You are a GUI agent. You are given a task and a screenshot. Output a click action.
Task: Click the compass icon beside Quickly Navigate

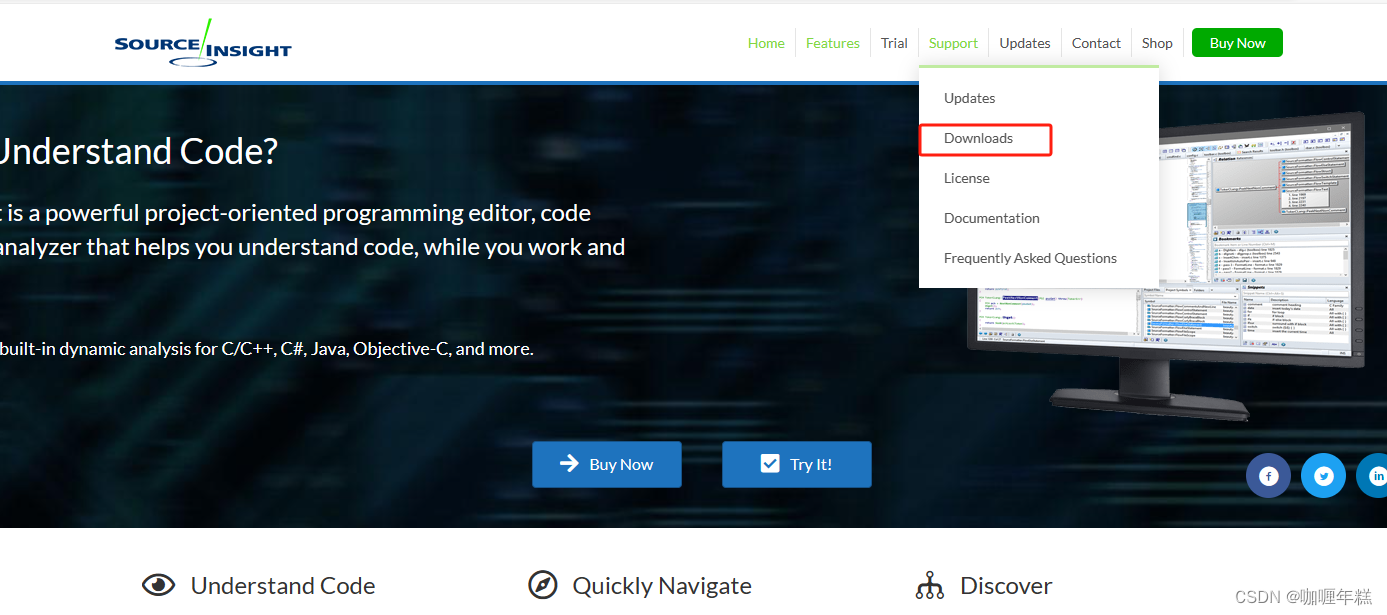pyautogui.click(x=542, y=585)
